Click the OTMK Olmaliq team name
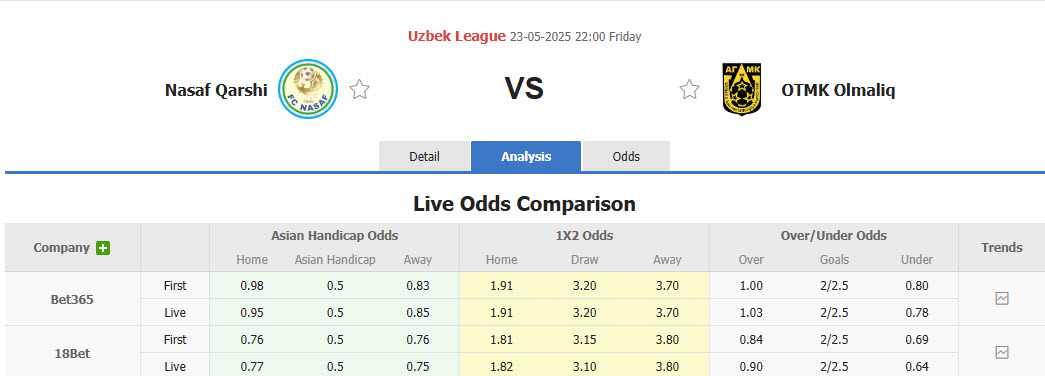The height and width of the screenshot is (376, 1045). [x=838, y=90]
